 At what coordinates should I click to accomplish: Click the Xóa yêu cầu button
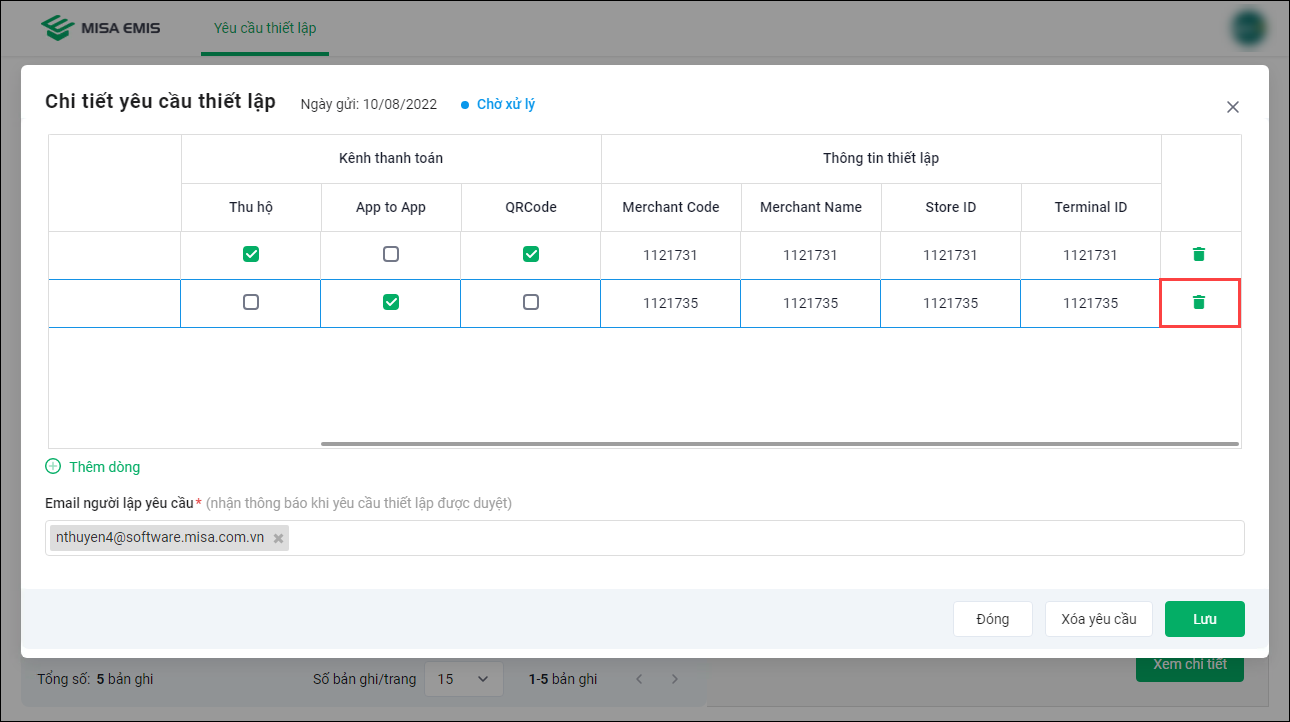(1099, 619)
